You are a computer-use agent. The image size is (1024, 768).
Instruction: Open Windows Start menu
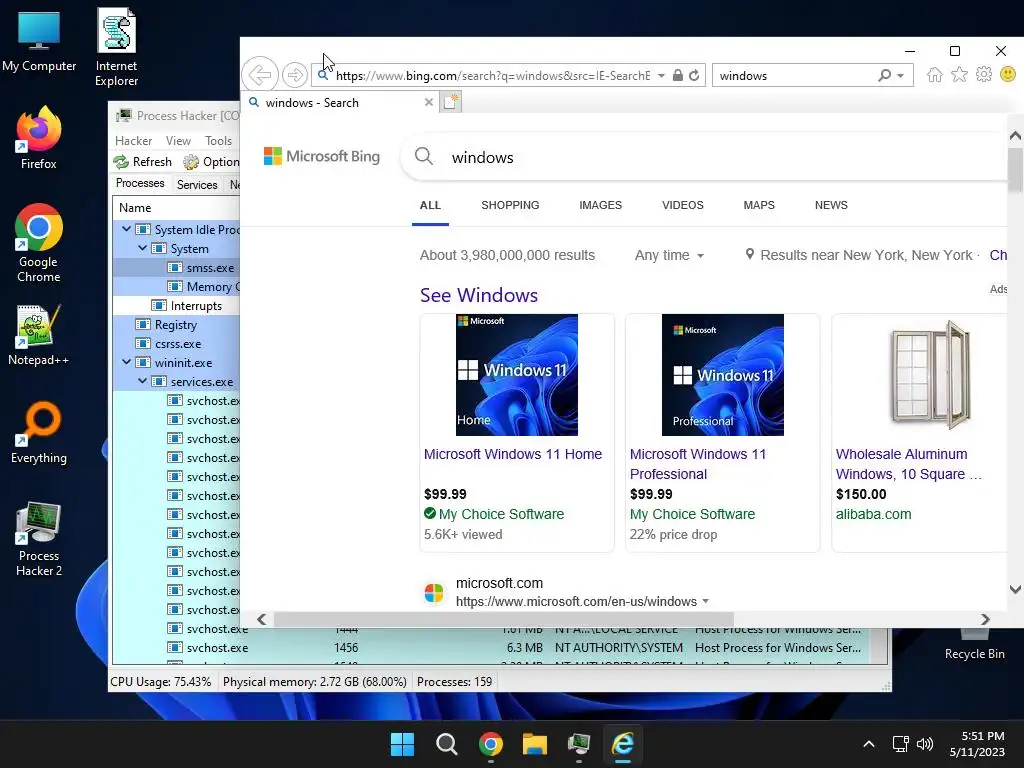point(402,744)
